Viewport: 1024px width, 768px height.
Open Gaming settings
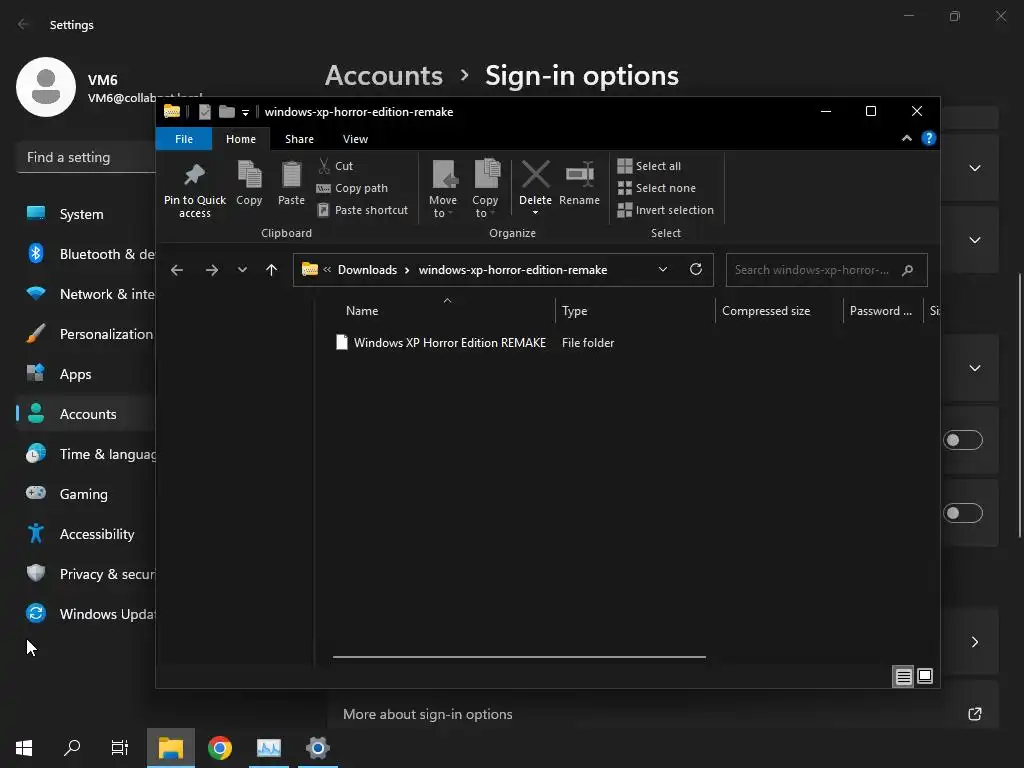coord(86,494)
